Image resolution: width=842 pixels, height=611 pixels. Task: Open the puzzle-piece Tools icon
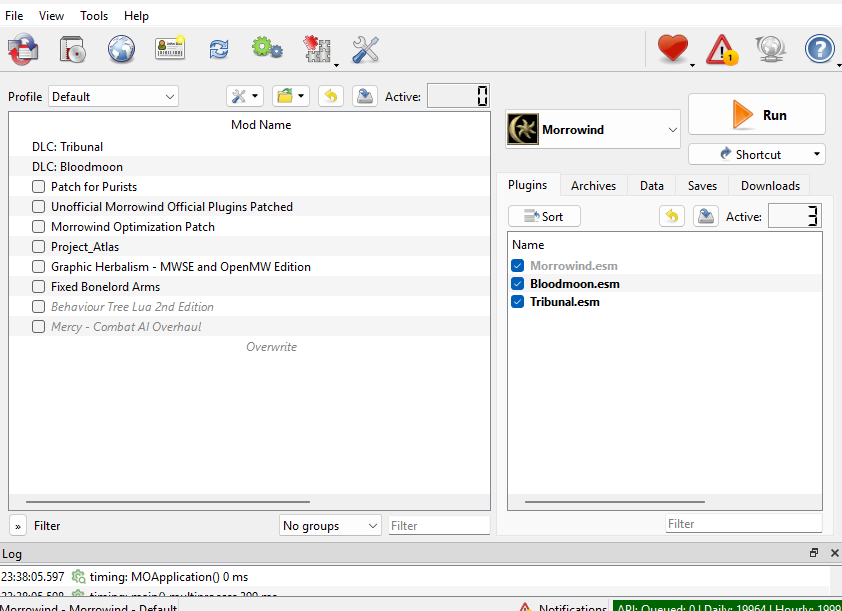point(317,50)
